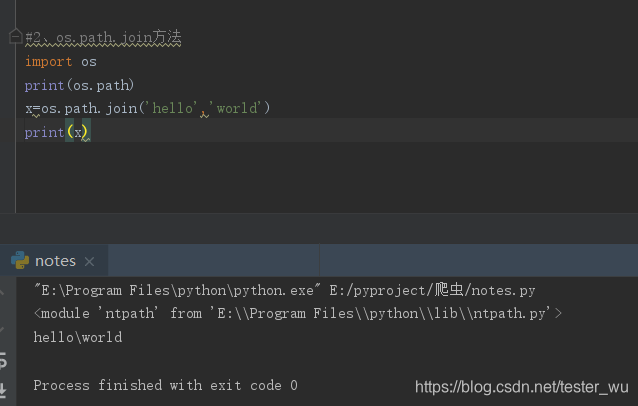
Task: Close the notes run tab
Action: tap(90, 262)
